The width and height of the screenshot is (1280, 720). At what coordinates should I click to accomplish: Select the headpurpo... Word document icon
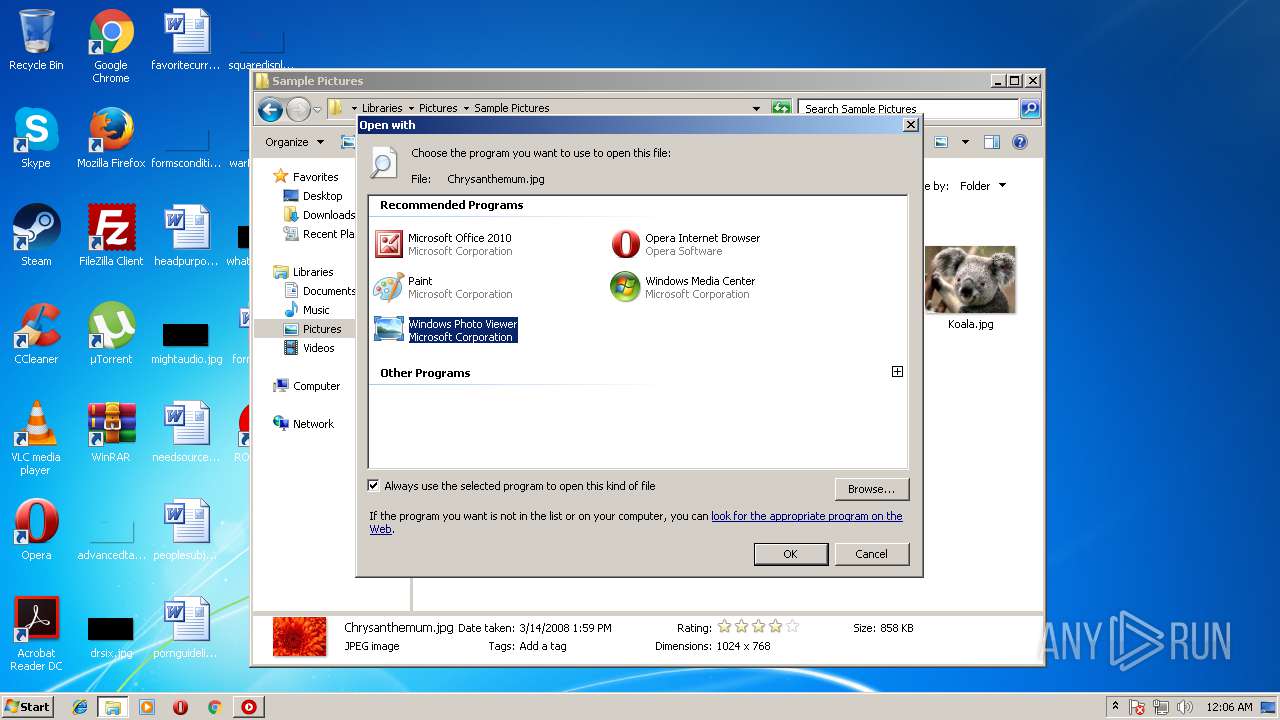pyautogui.click(x=186, y=236)
